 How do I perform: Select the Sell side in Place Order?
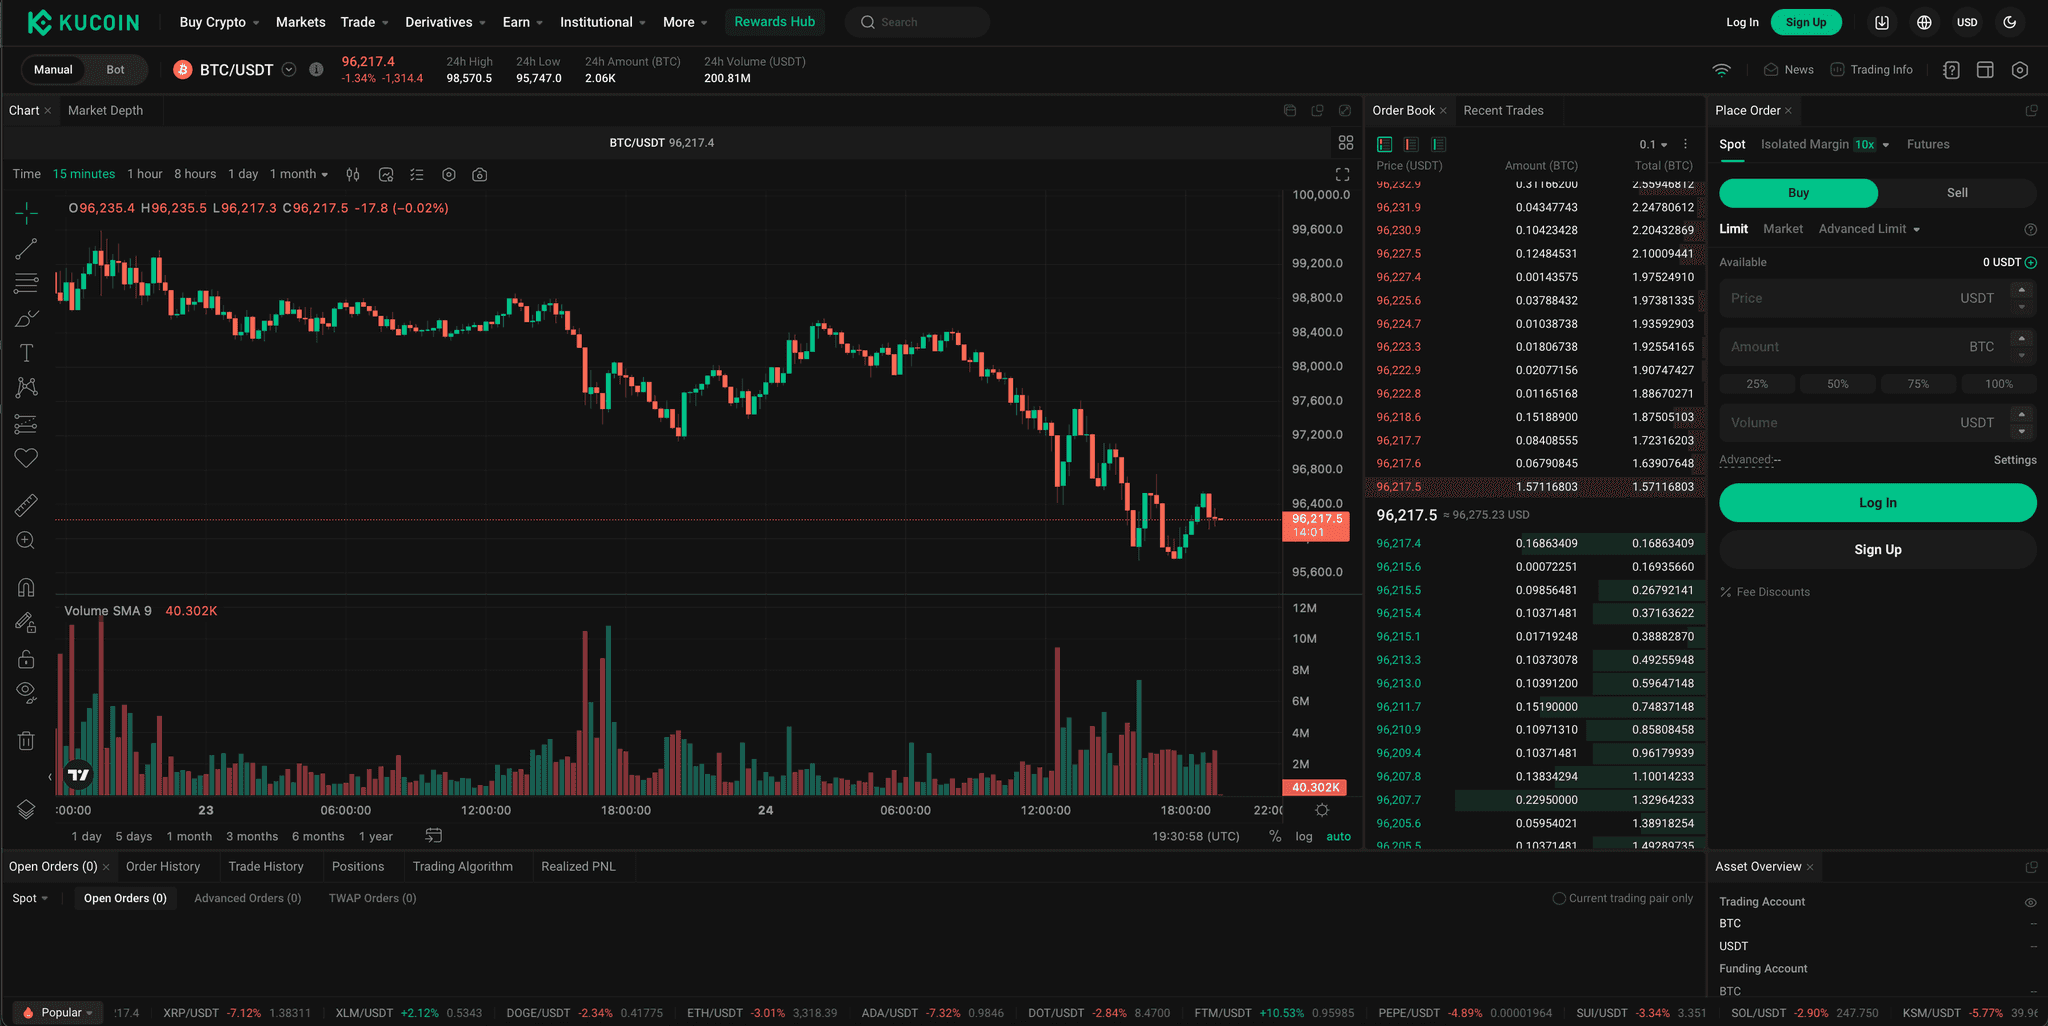[x=1956, y=192]
